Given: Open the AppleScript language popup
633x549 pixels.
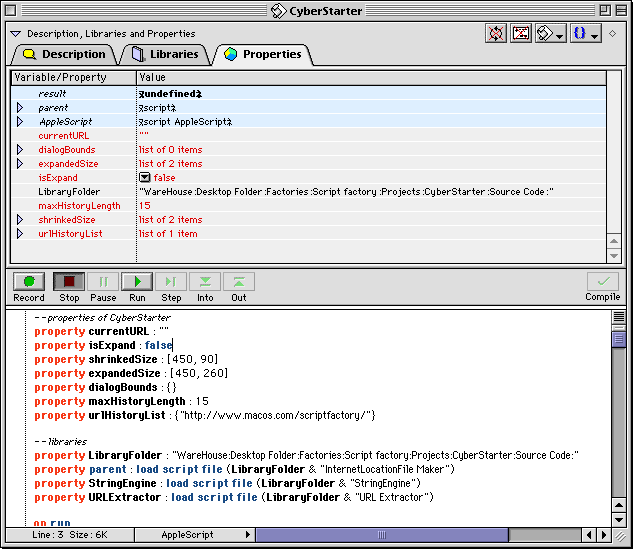Looking at the screenshot, I should (x=195, y=535).
